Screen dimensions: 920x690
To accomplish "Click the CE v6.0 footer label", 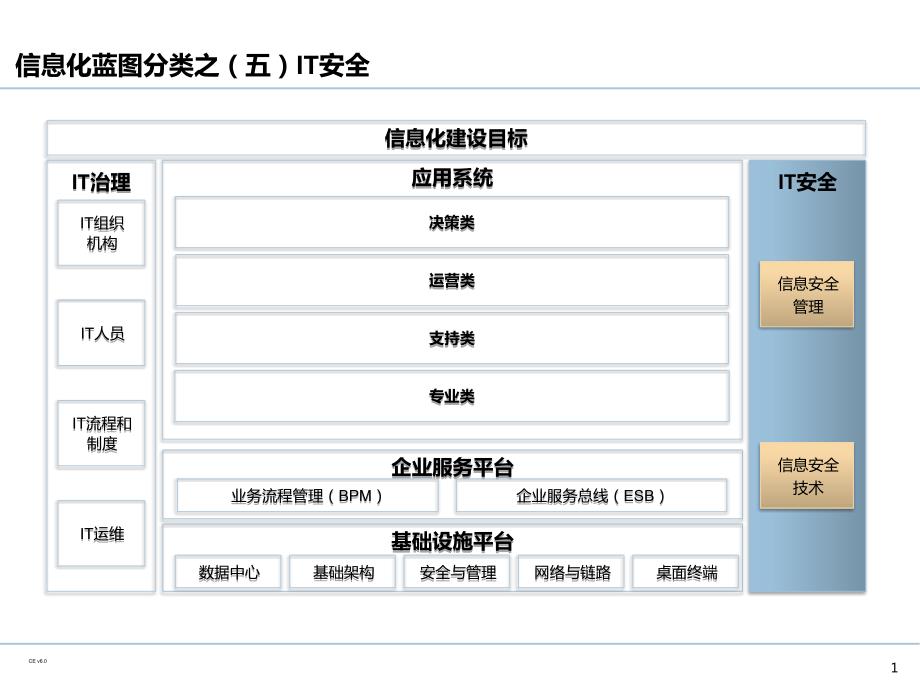I will point(38,661).
